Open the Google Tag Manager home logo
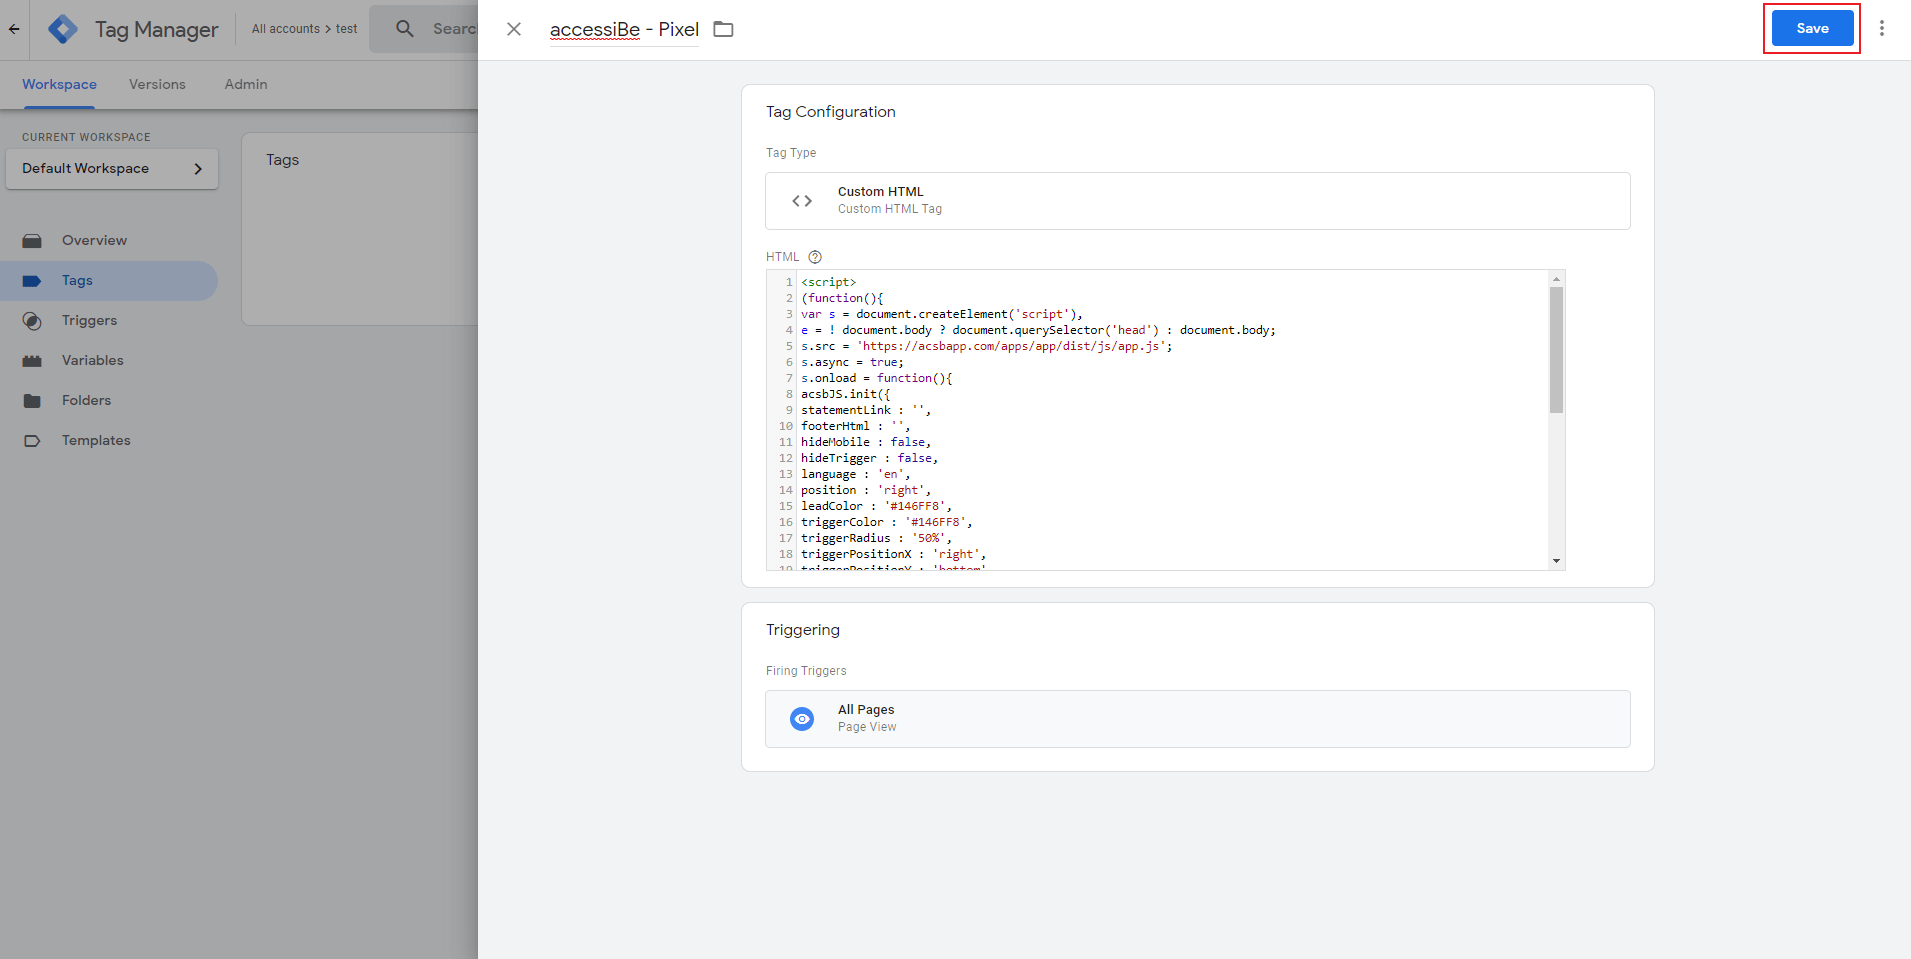The image size is (1911, 959). point(62,28)
